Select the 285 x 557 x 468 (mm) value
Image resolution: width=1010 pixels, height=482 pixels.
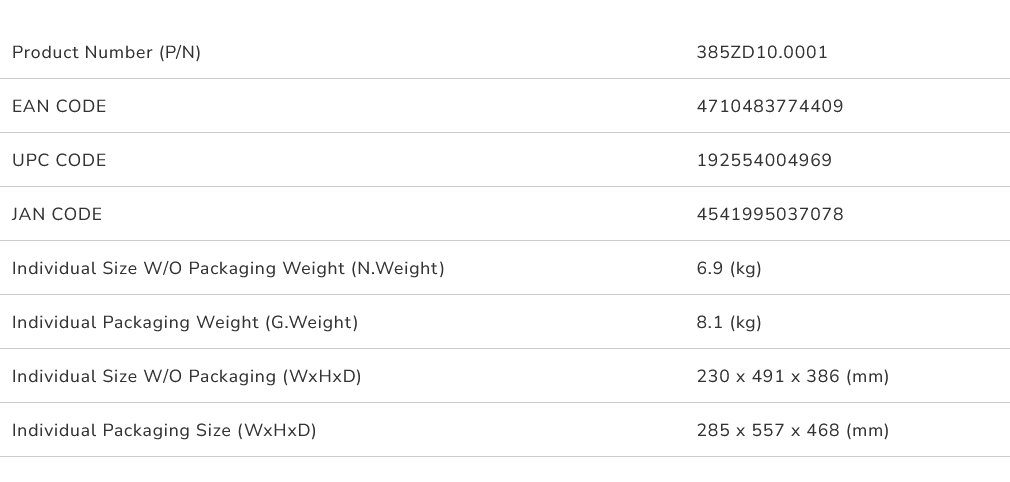tap(792, 431)
